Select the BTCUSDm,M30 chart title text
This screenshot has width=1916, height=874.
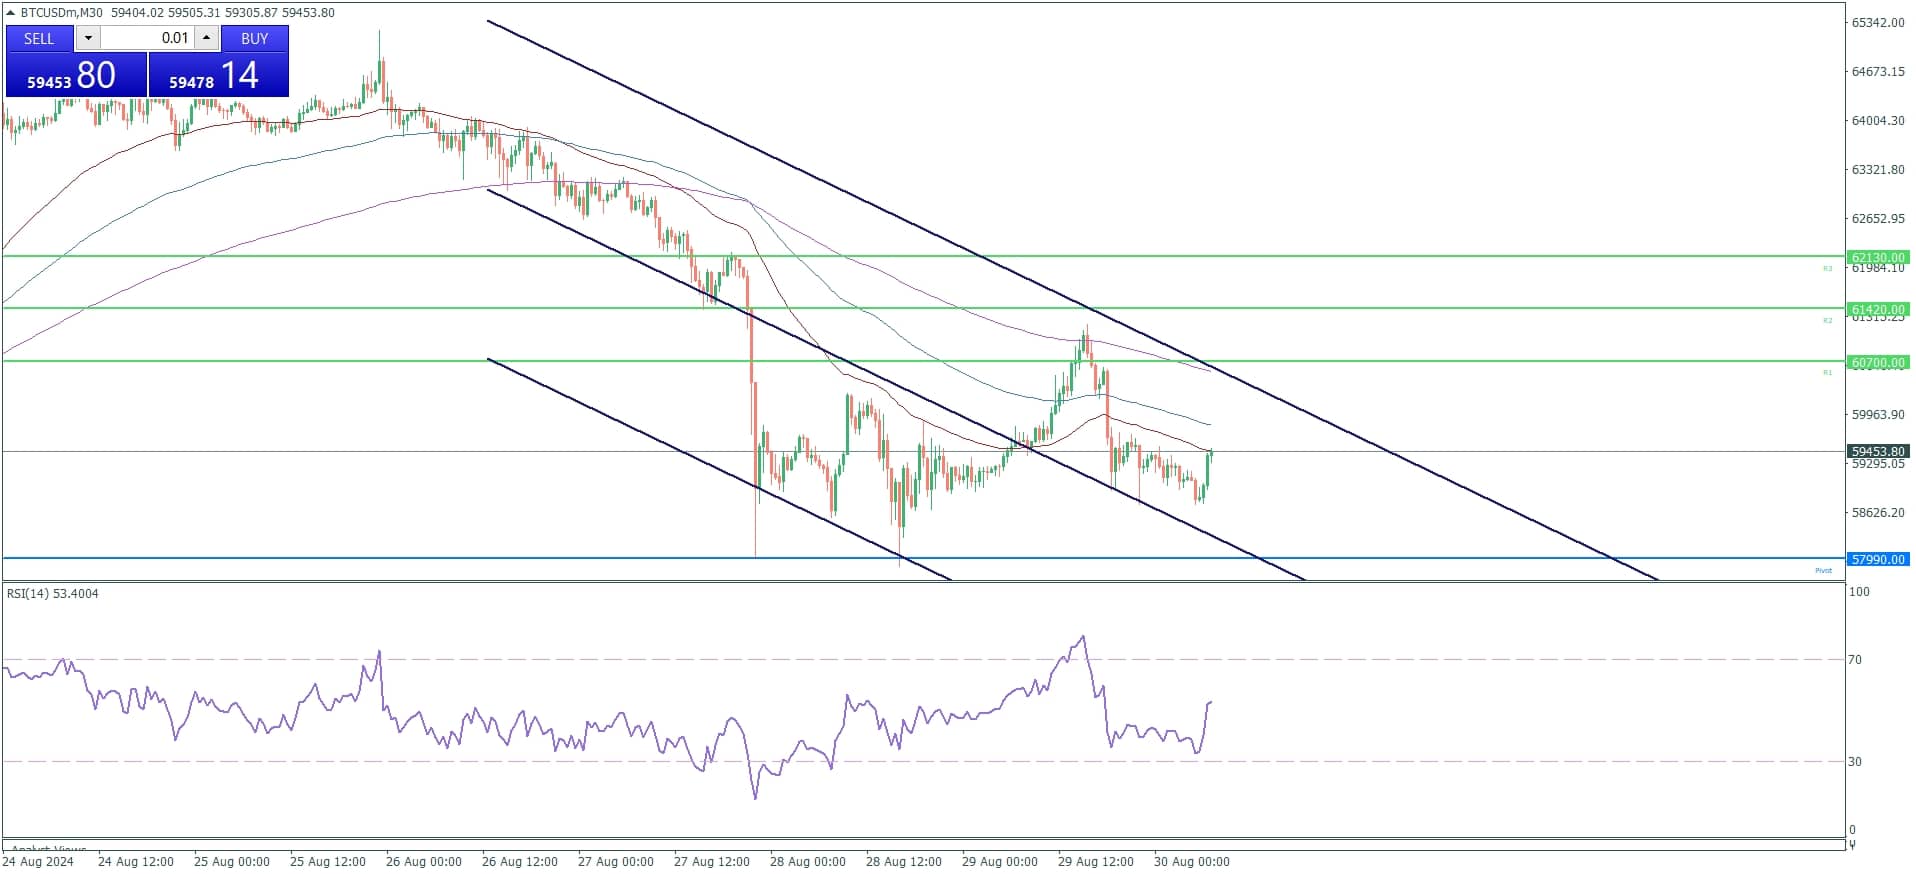61,13
